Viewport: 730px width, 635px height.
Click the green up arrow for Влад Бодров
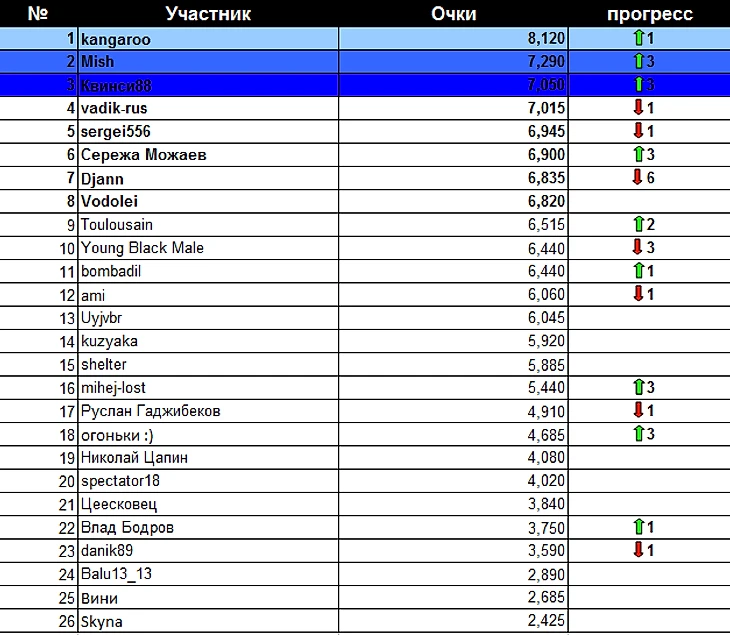[x=636, y=527]
